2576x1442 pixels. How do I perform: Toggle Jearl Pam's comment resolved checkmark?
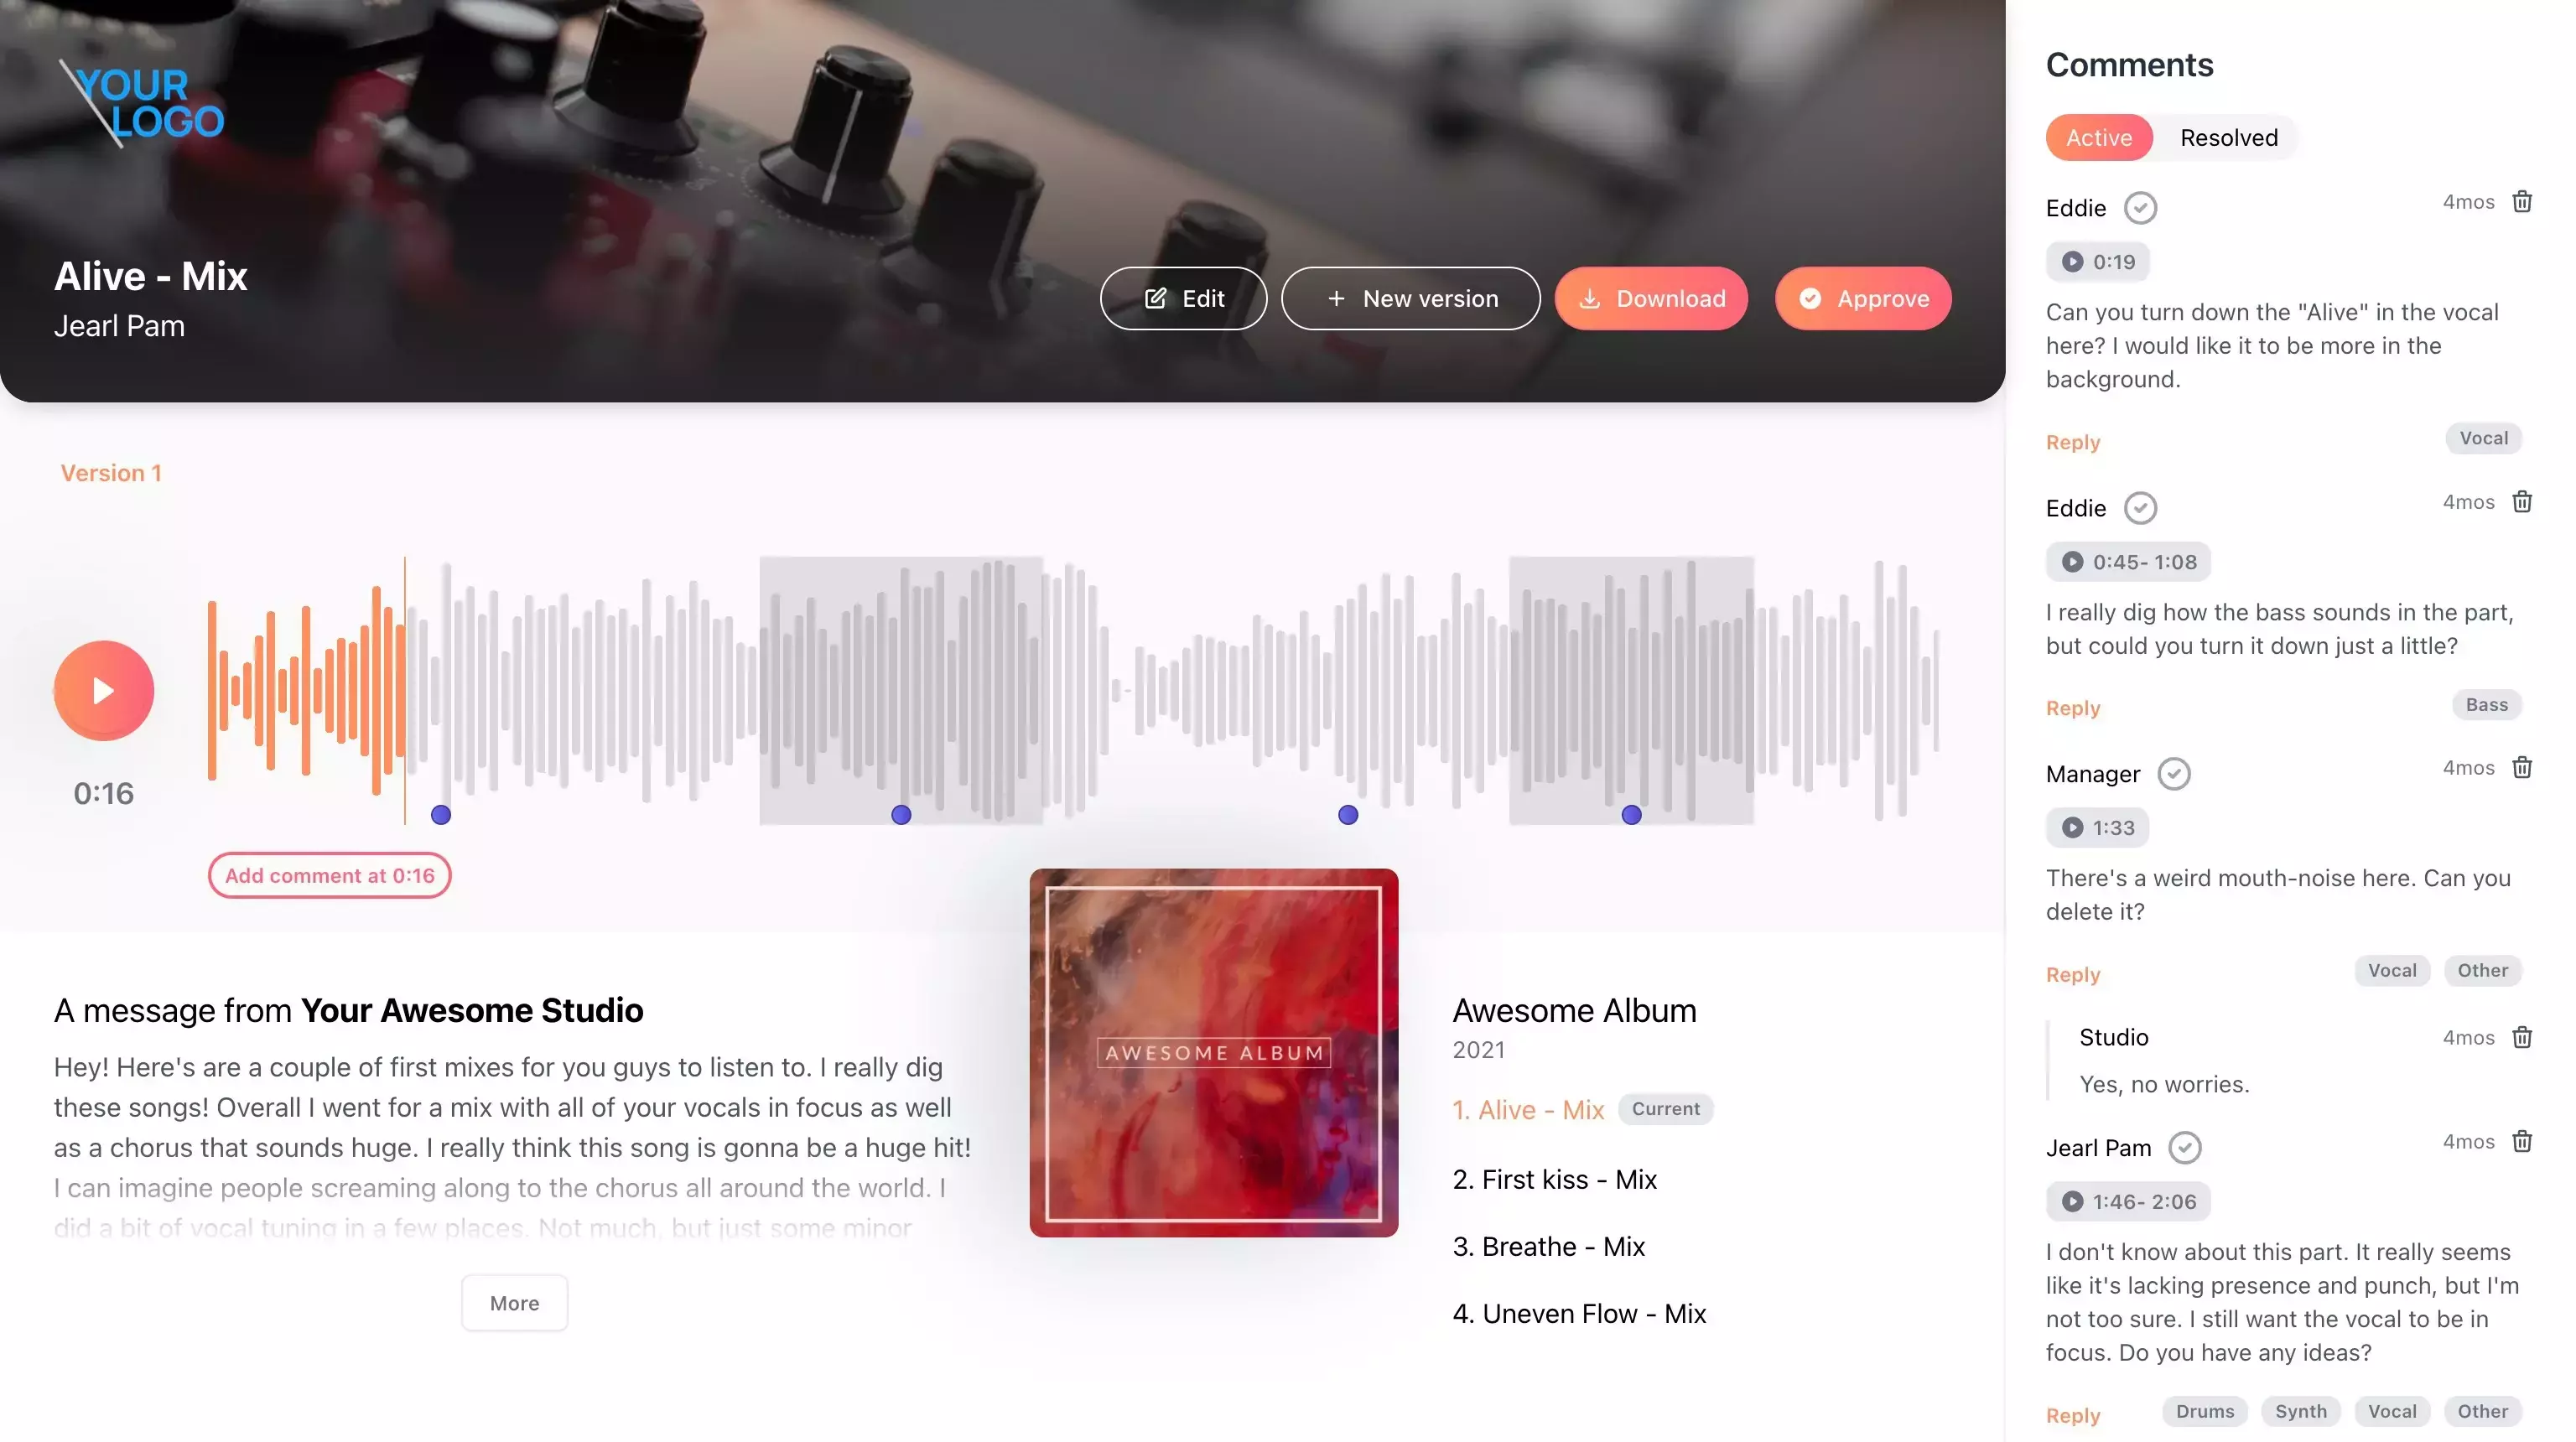pos(2185,1147)
